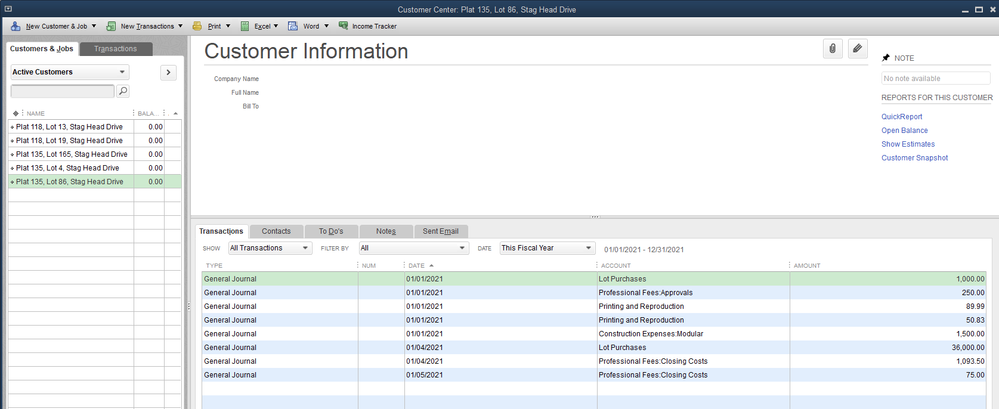Open the Filter By 'All' dropdown

click(x=413, y=248)
